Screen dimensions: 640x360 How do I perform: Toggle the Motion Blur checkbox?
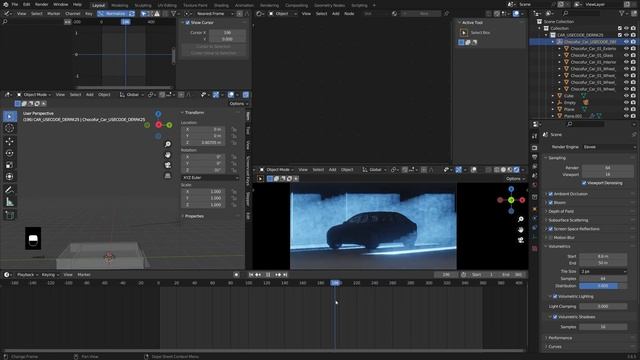(x=551, y=238)
